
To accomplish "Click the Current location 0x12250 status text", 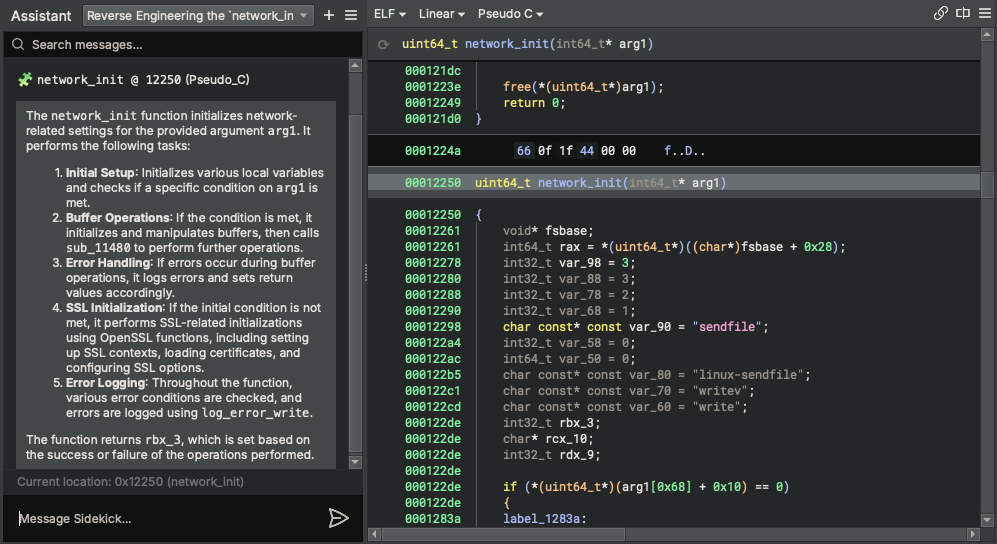I will pyautogui.click(x=130, y=482).
